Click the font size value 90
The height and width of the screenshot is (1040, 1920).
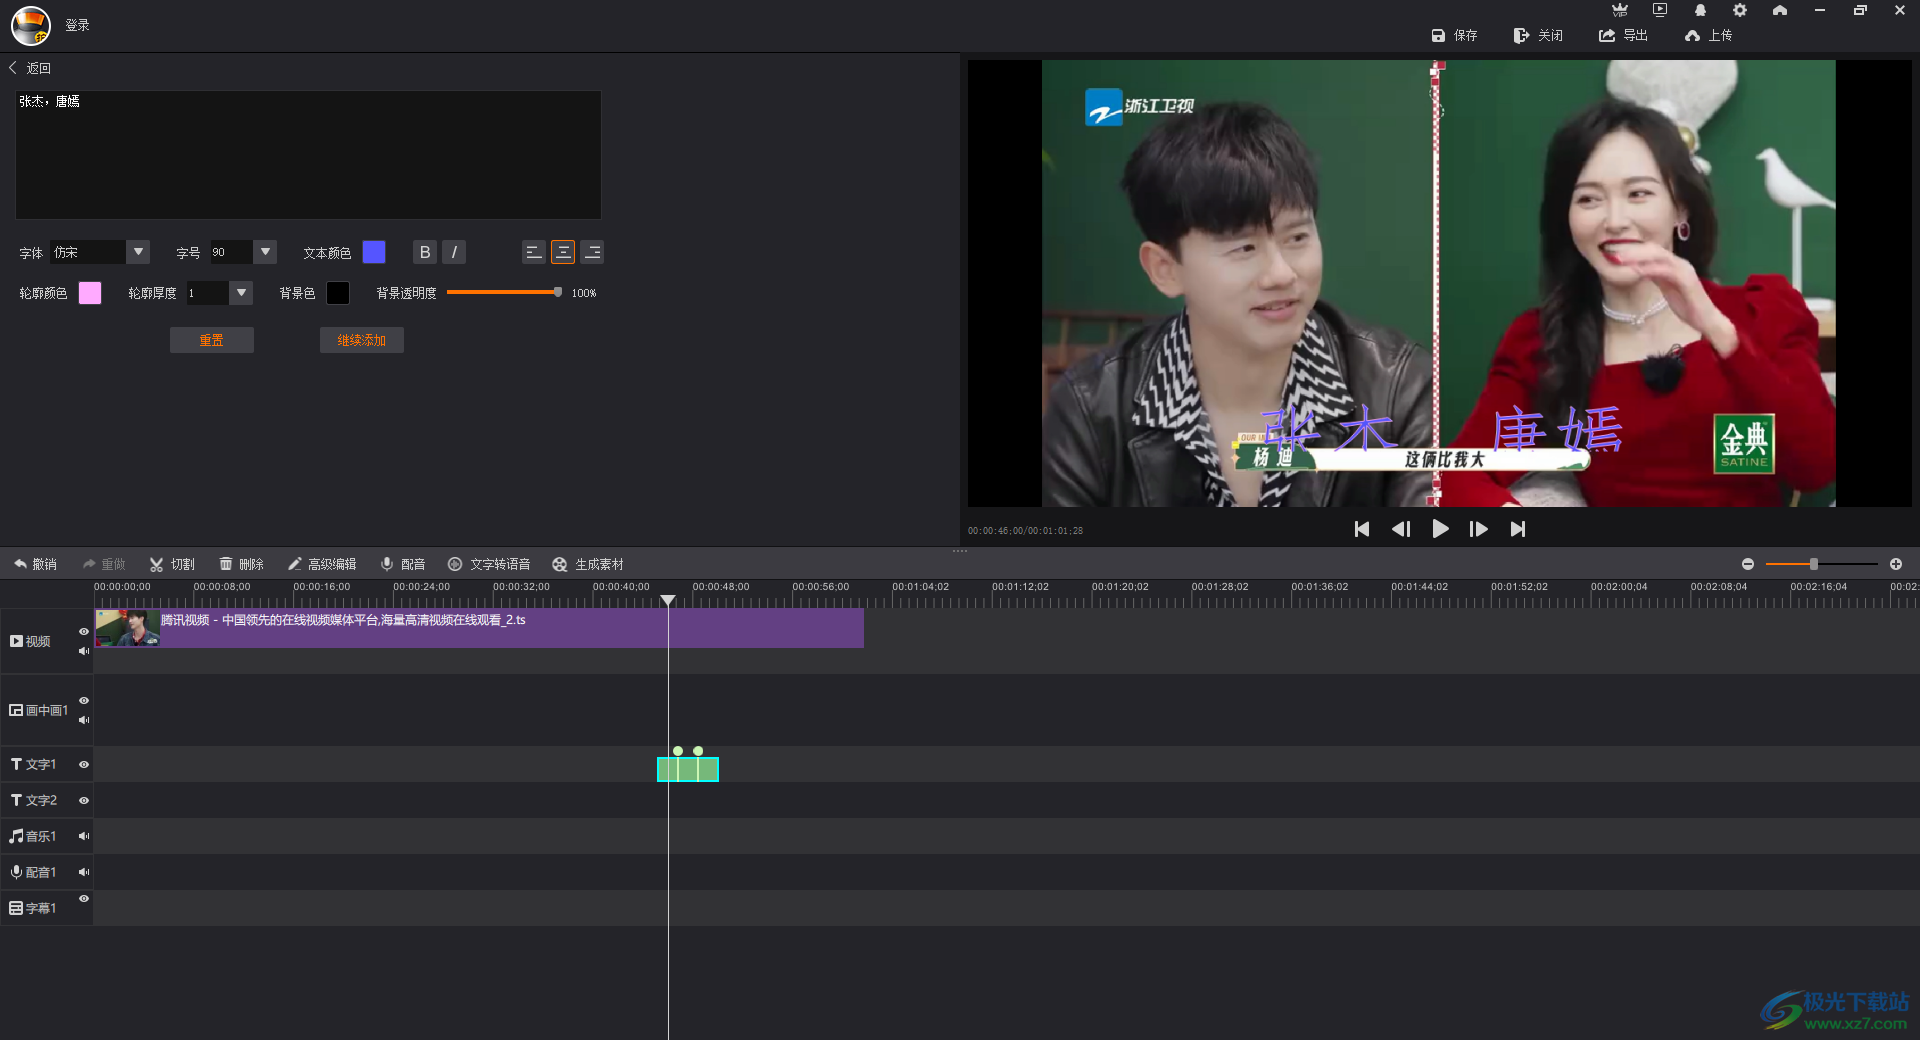tap(231, 252)
